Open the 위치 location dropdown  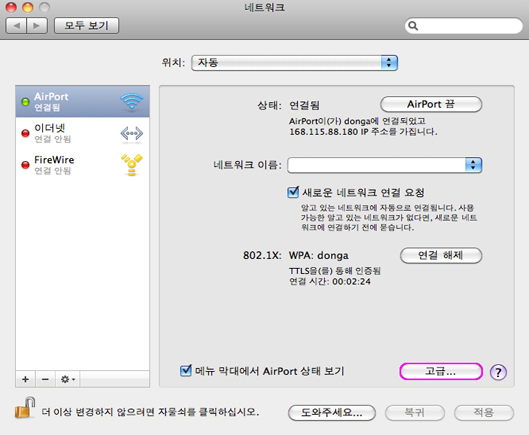tap(295, 63)
